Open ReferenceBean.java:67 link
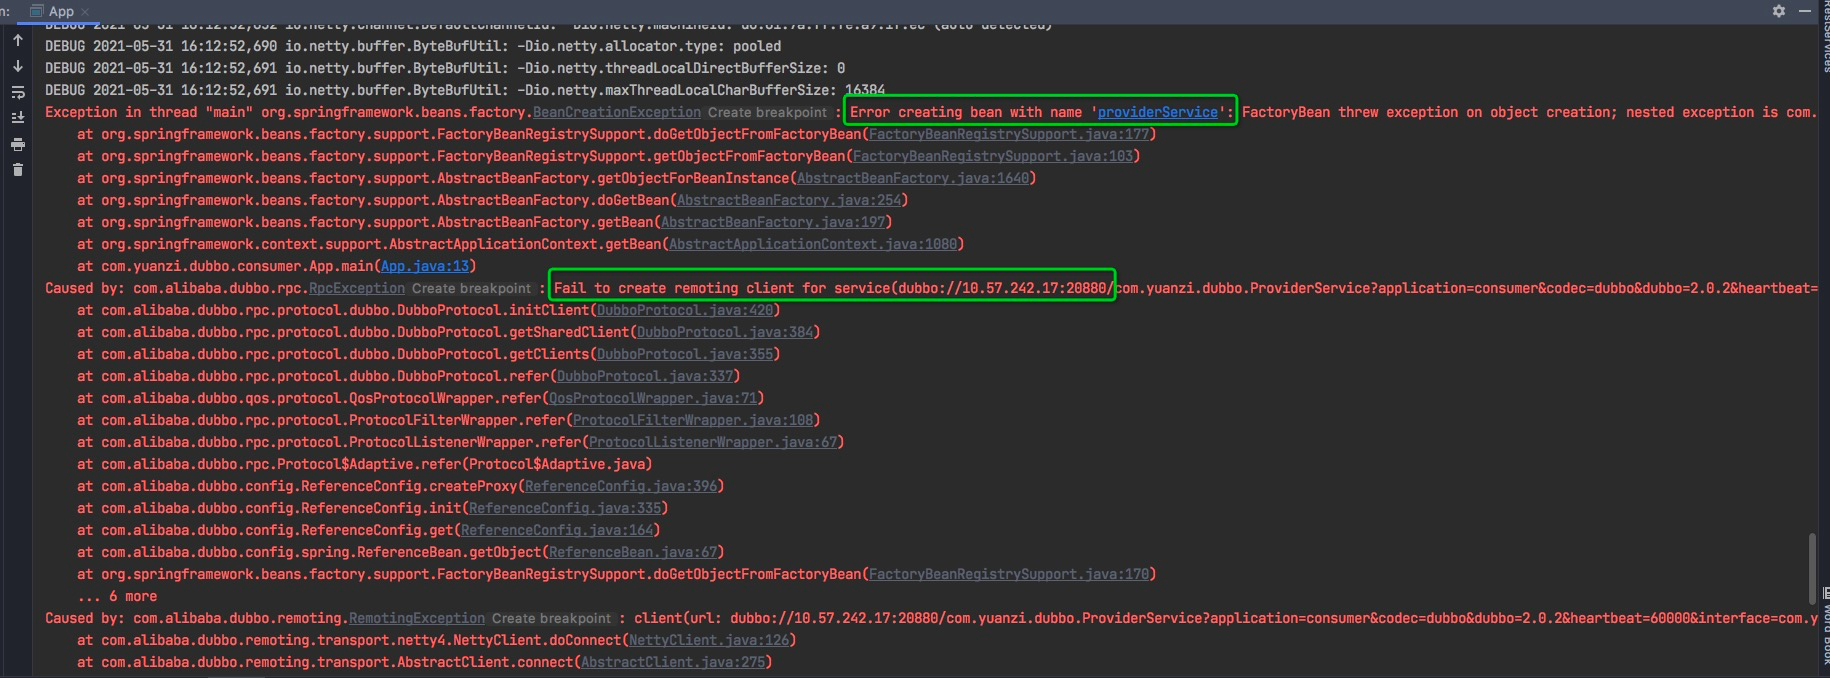The image size is (1830, 678). coord(633,552)
